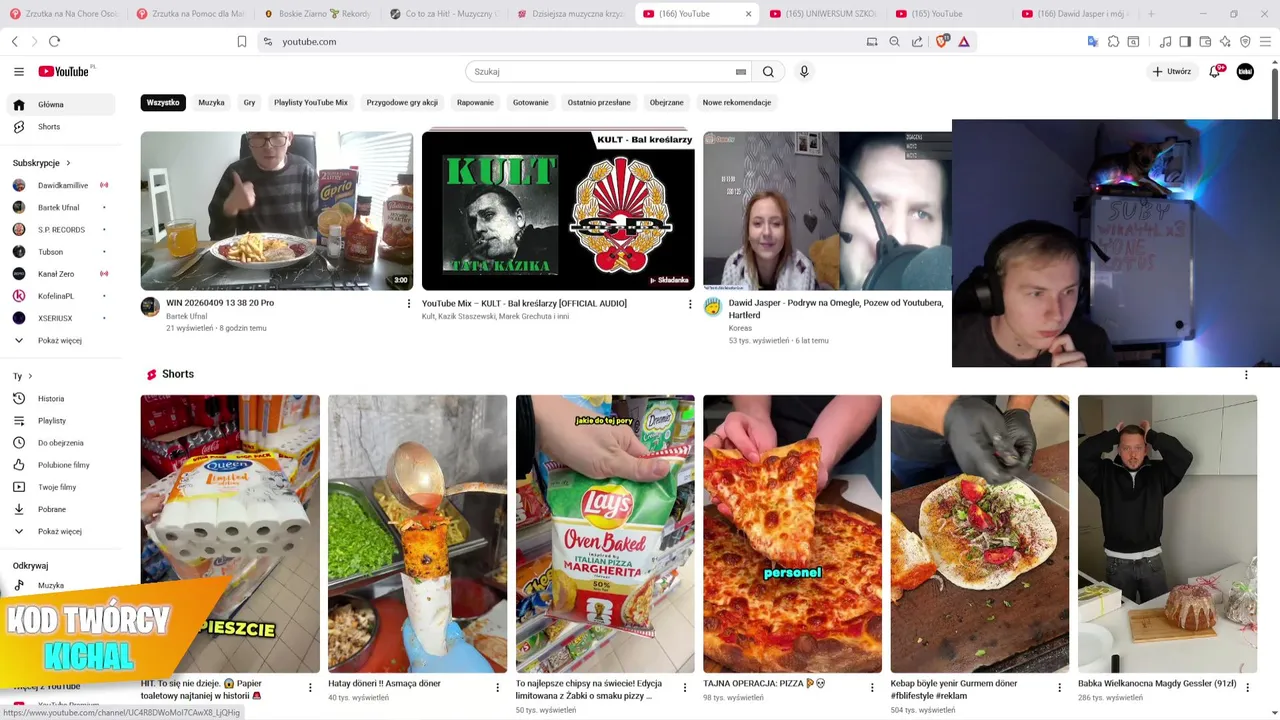Open the Lay's Oven Baked Margherita short thumbnail
This screenshot has width=1280, height=720.
point(605,534)
